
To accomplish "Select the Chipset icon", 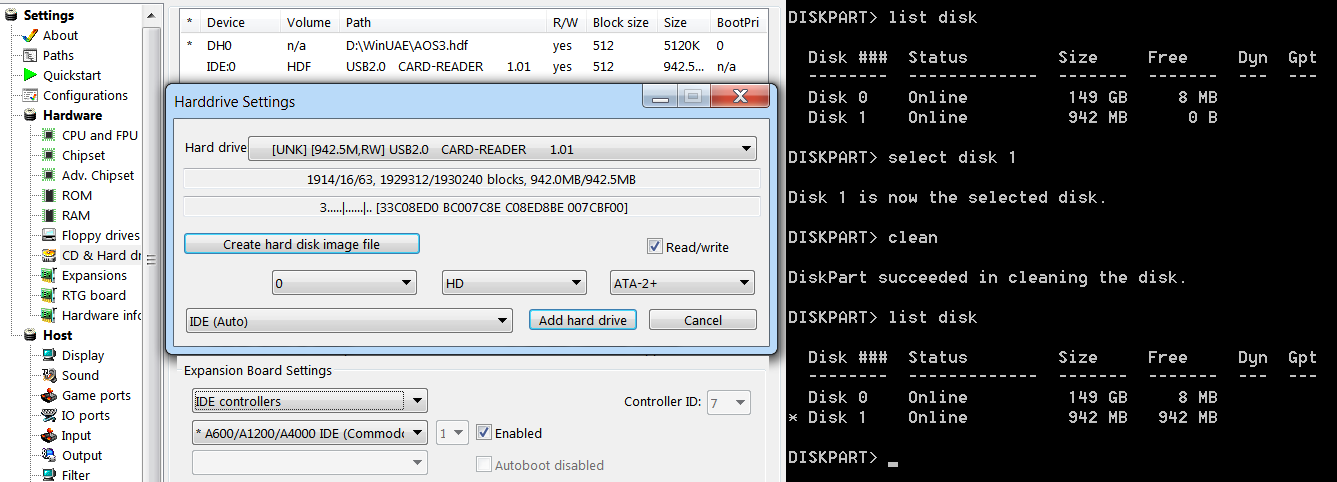I will (48, 155).
